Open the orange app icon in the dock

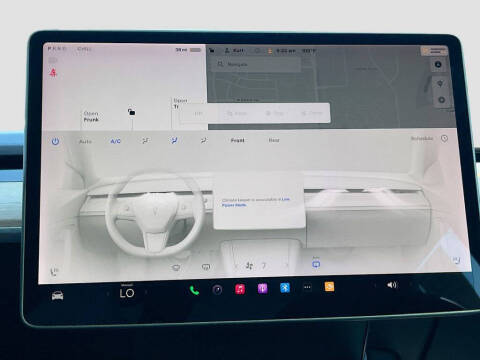point(329,286)
